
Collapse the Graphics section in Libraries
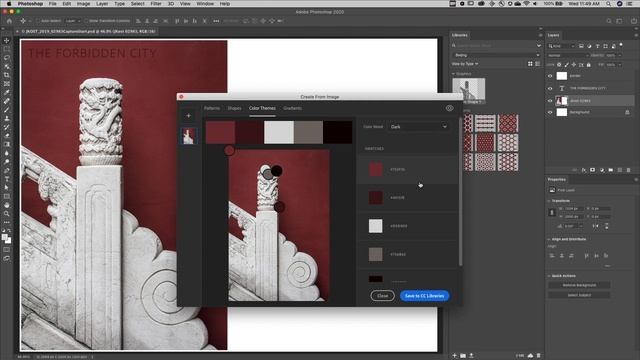(453, 74)
